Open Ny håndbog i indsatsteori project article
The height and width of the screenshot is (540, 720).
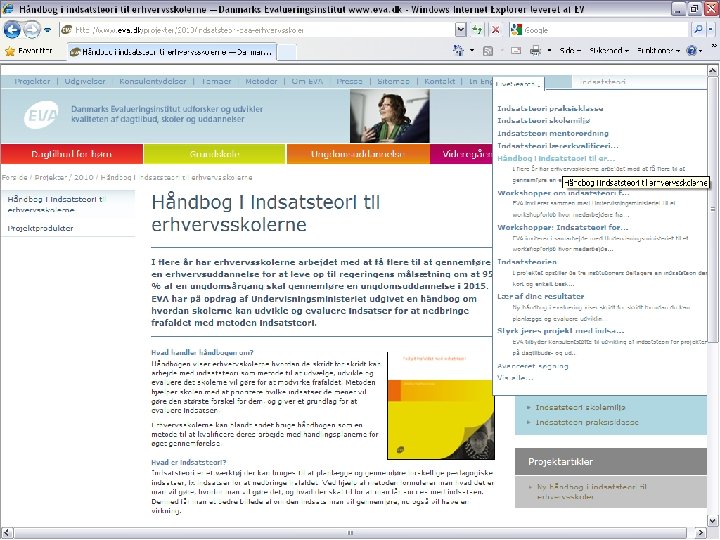[591, 492]
